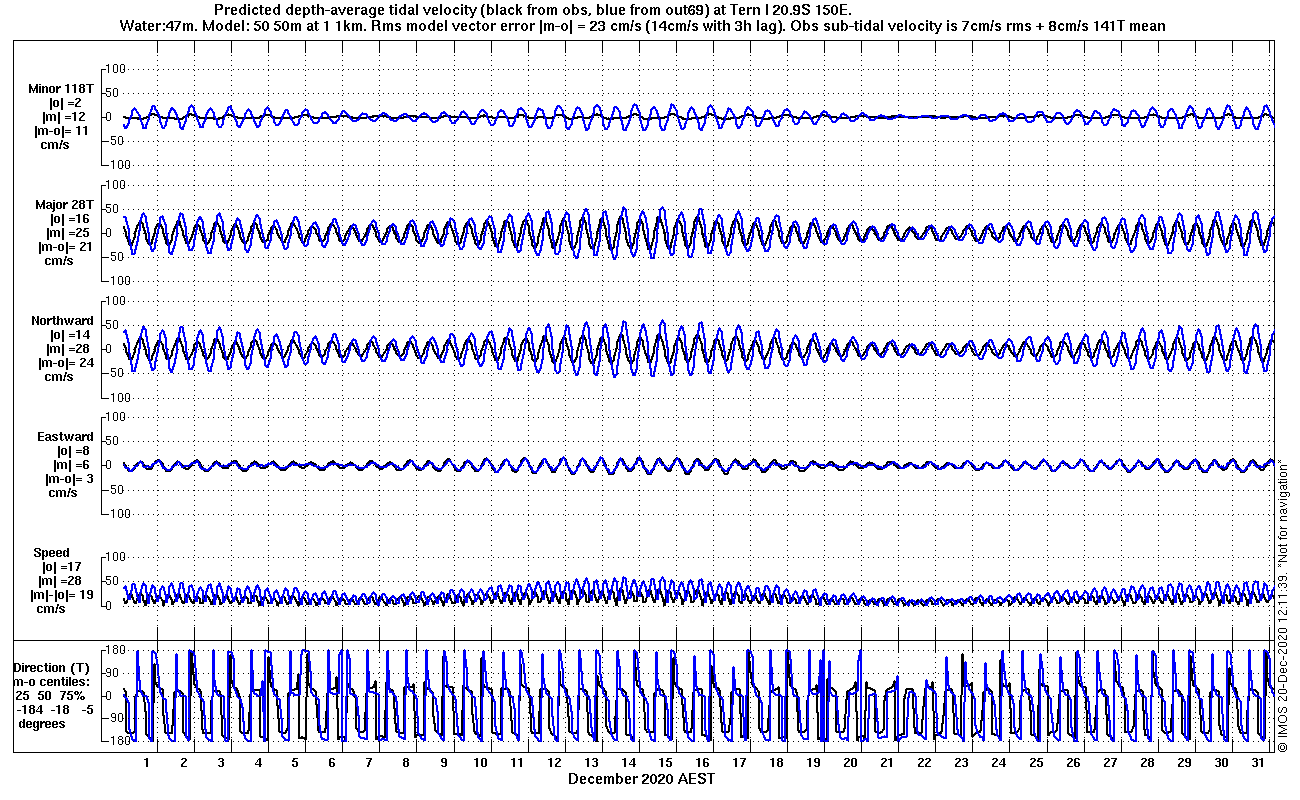
Task: Click the "100" top tick of Speed panel
Action: click(114, 556)
